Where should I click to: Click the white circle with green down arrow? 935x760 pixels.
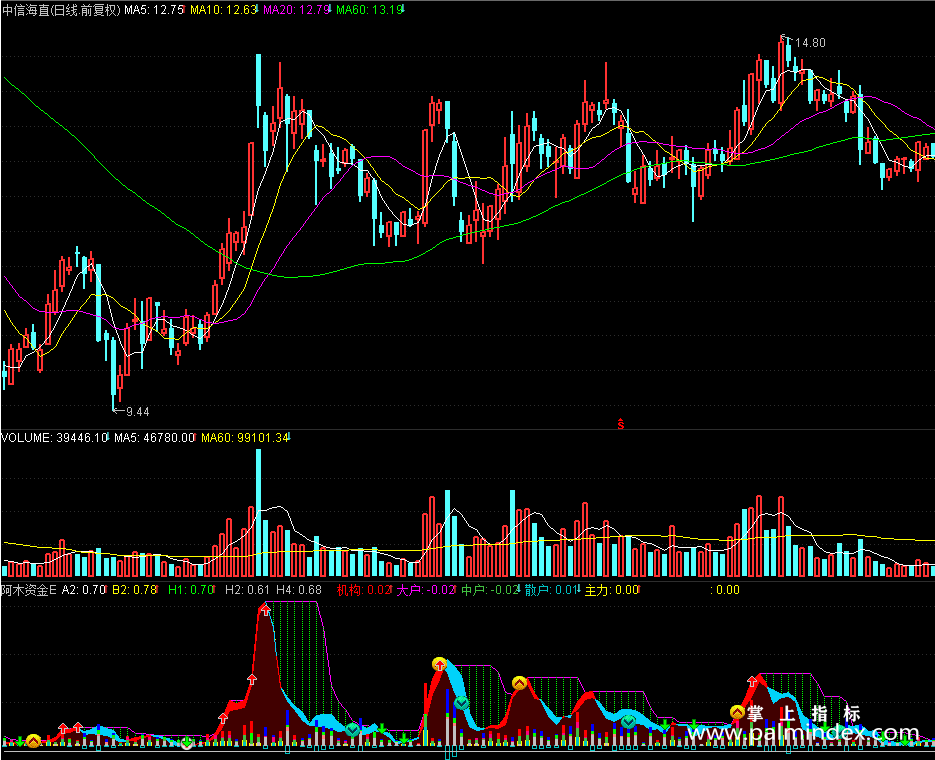[x=187, y=743]
